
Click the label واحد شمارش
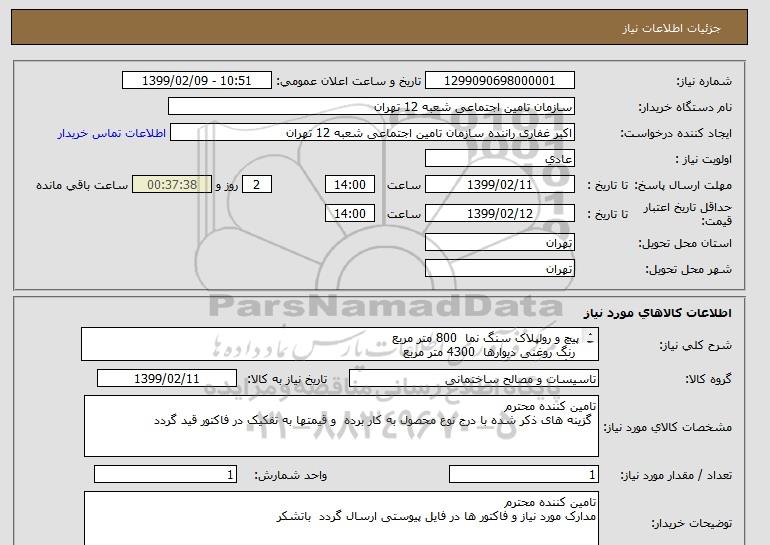pyautogui.click(x=291, y=475)
